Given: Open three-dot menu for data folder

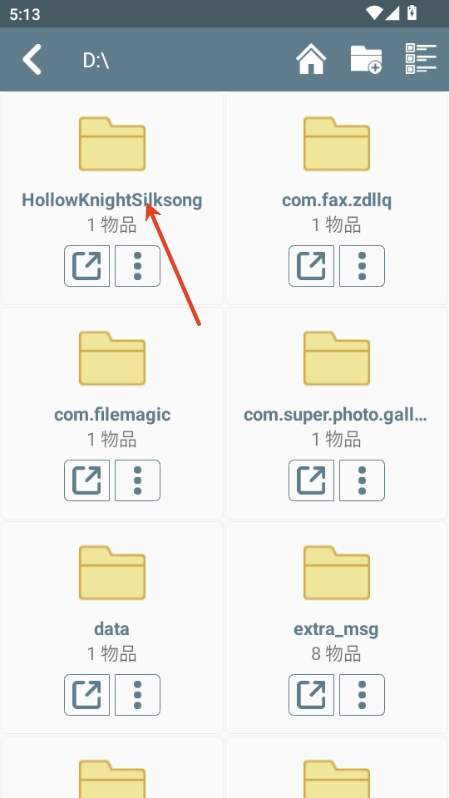Looking at the screenshot, I should (137, 695).
